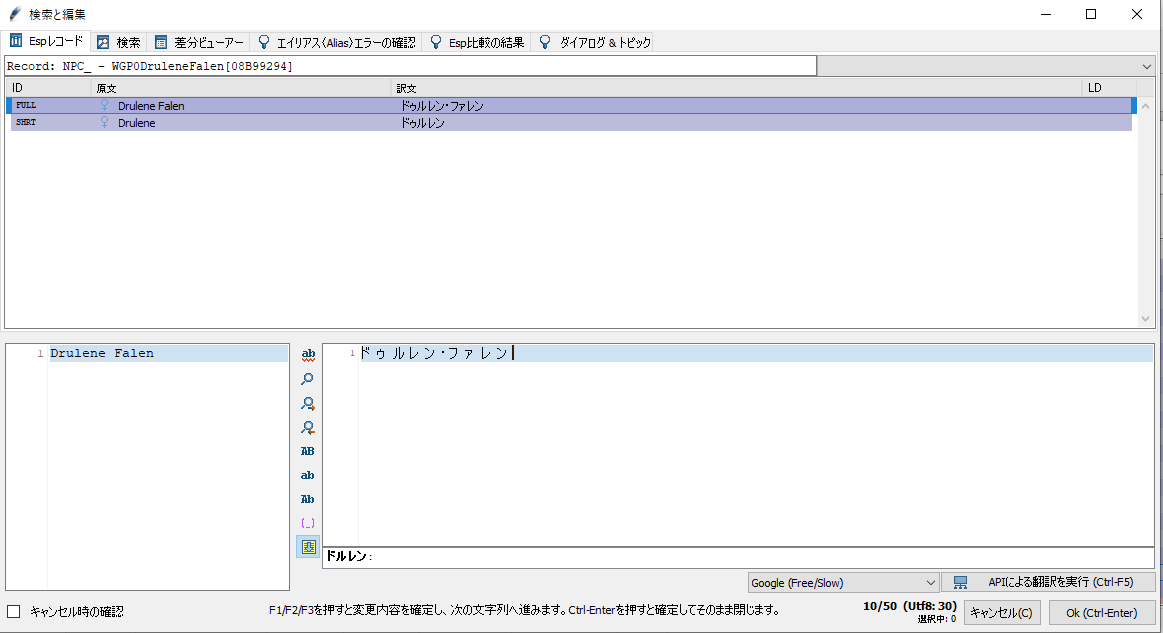The width and height of the screenshot is (1163, 633).
Task: Click the APIによる翻訳を実行 button
Action: click(x=1048, y=582)
